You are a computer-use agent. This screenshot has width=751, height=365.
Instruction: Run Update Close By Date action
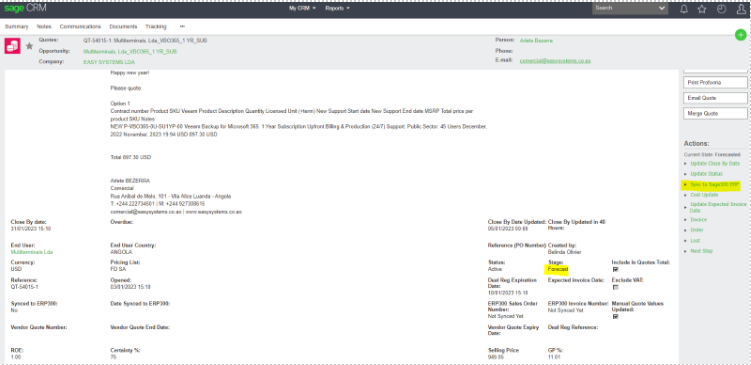(715, 164)
